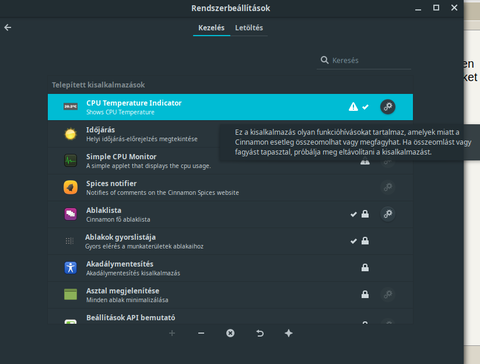This screenshot has height=364, width=480.
Task: Click the plus Add applet button
Action: point(172,333)
